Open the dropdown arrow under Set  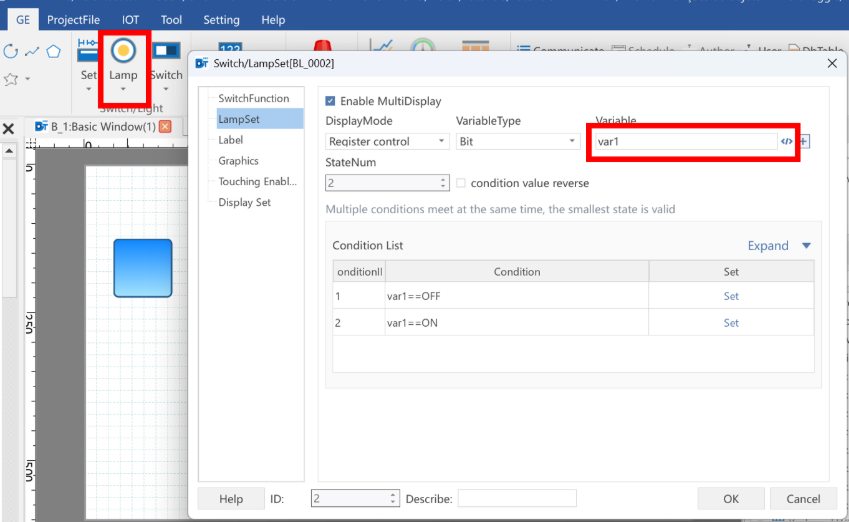(88, 89)
